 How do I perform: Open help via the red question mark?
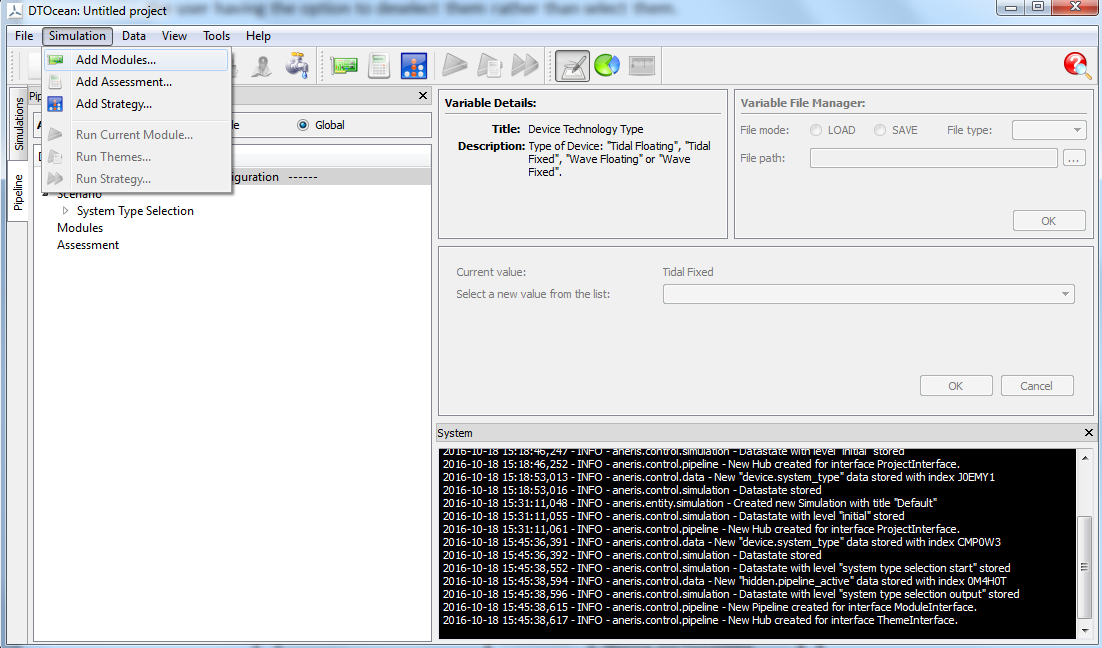pos(1077,66)
